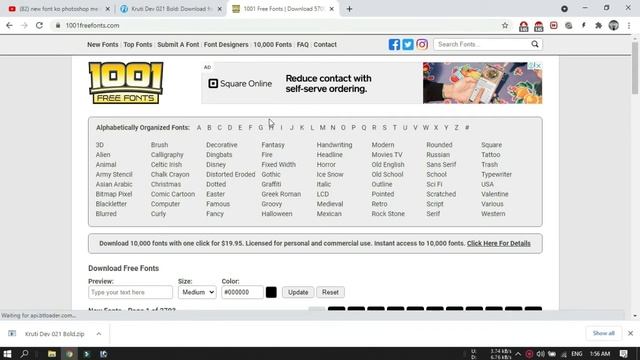Viewport: 640px width, 360px height.
Task: Click the search magnifier icon
Action: tap(535, 44)
